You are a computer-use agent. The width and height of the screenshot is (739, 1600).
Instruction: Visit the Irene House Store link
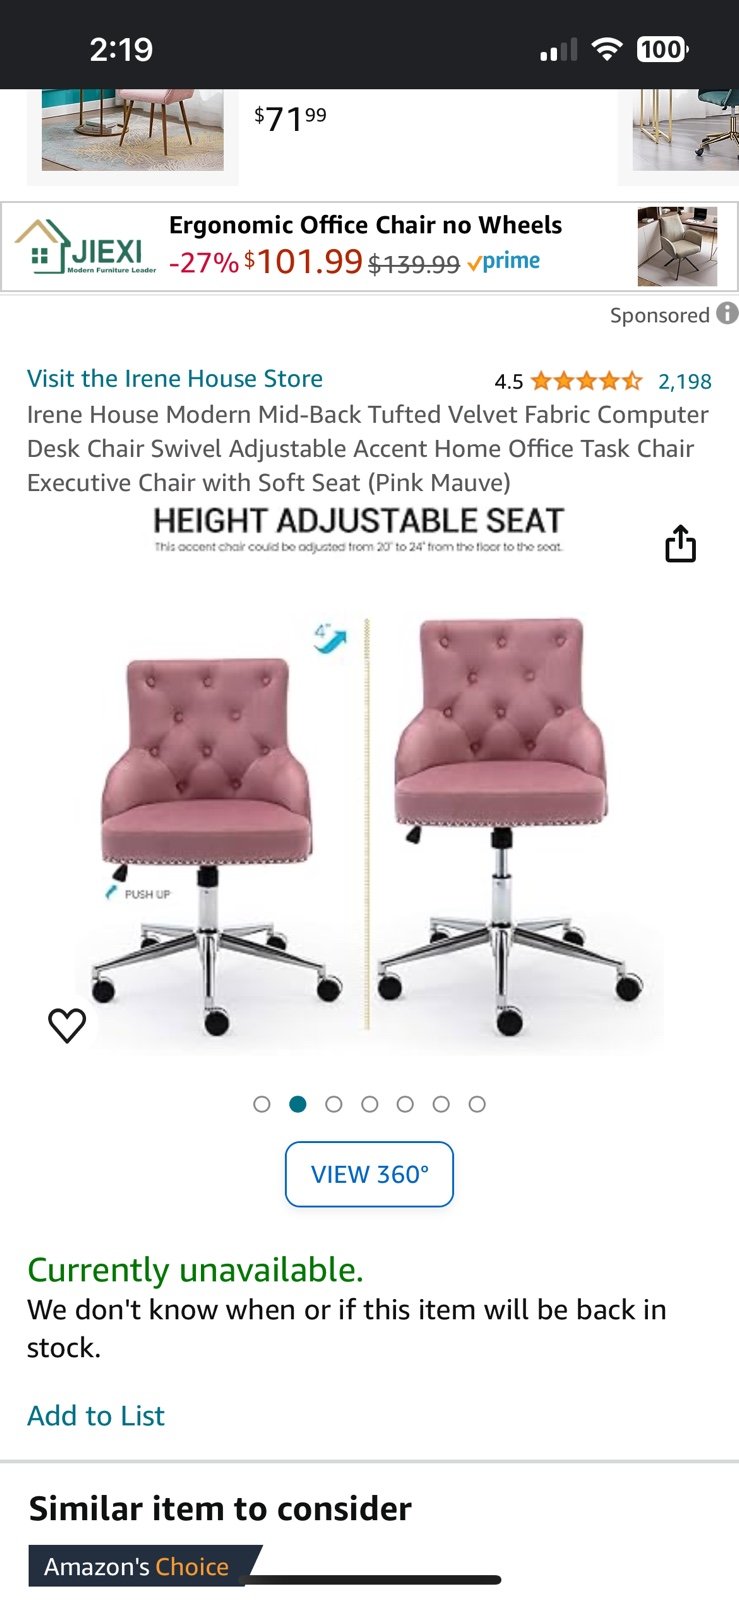175,379
